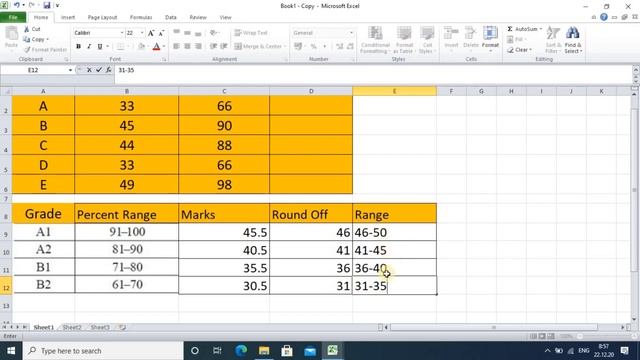Expand the Clipboard dialog launcher
Image resolution: width=640 pixels, height=360 pixels.
66,60
